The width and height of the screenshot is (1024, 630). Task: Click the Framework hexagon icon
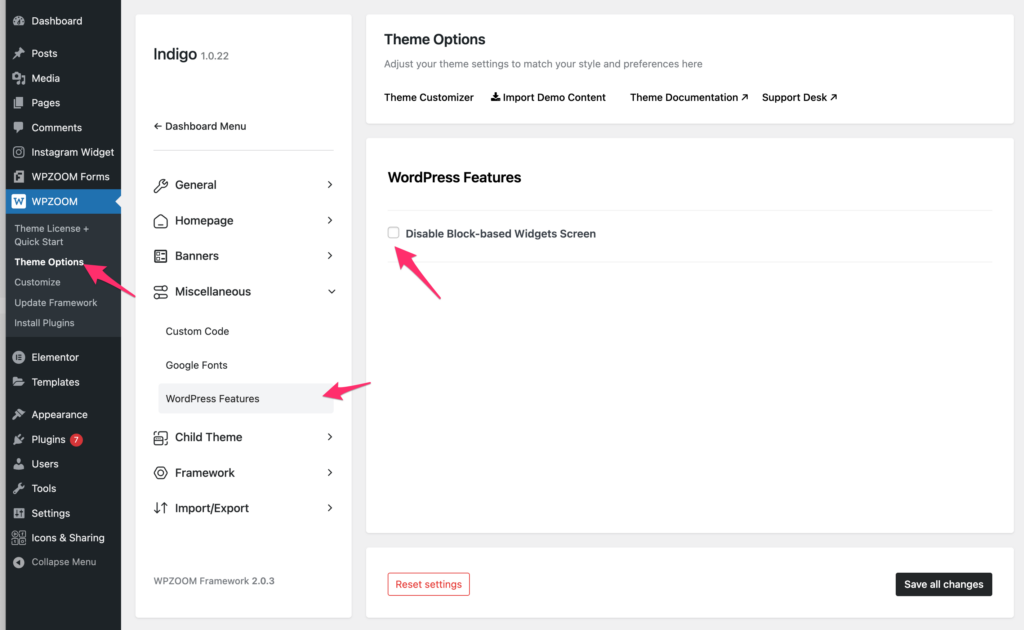point(160,473)
